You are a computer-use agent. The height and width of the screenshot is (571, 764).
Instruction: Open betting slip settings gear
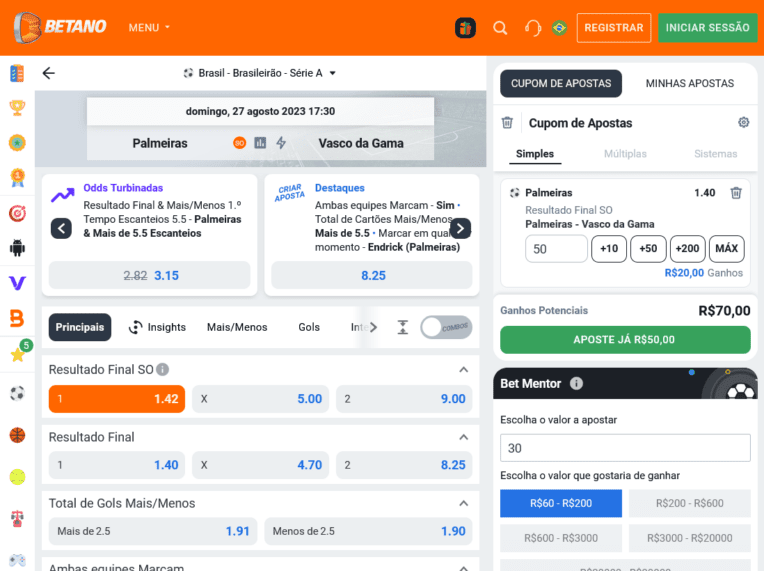tap(743, 122)
